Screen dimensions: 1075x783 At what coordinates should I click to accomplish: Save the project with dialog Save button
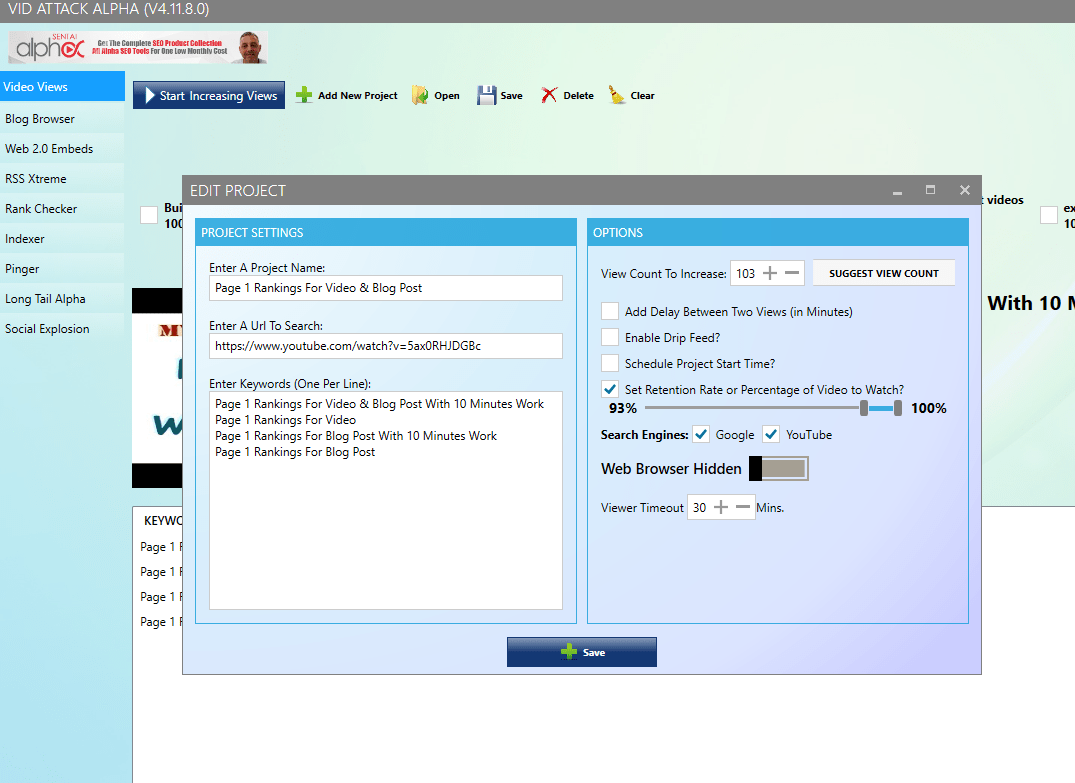pos(582,652)
